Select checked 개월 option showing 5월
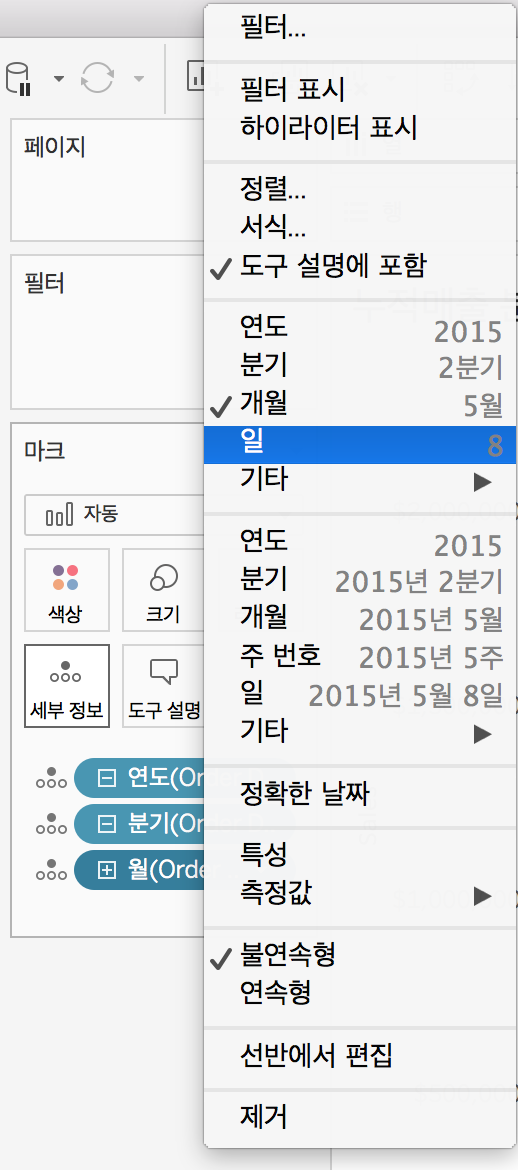Screen dimensions: 518x1170 [361, 404]
